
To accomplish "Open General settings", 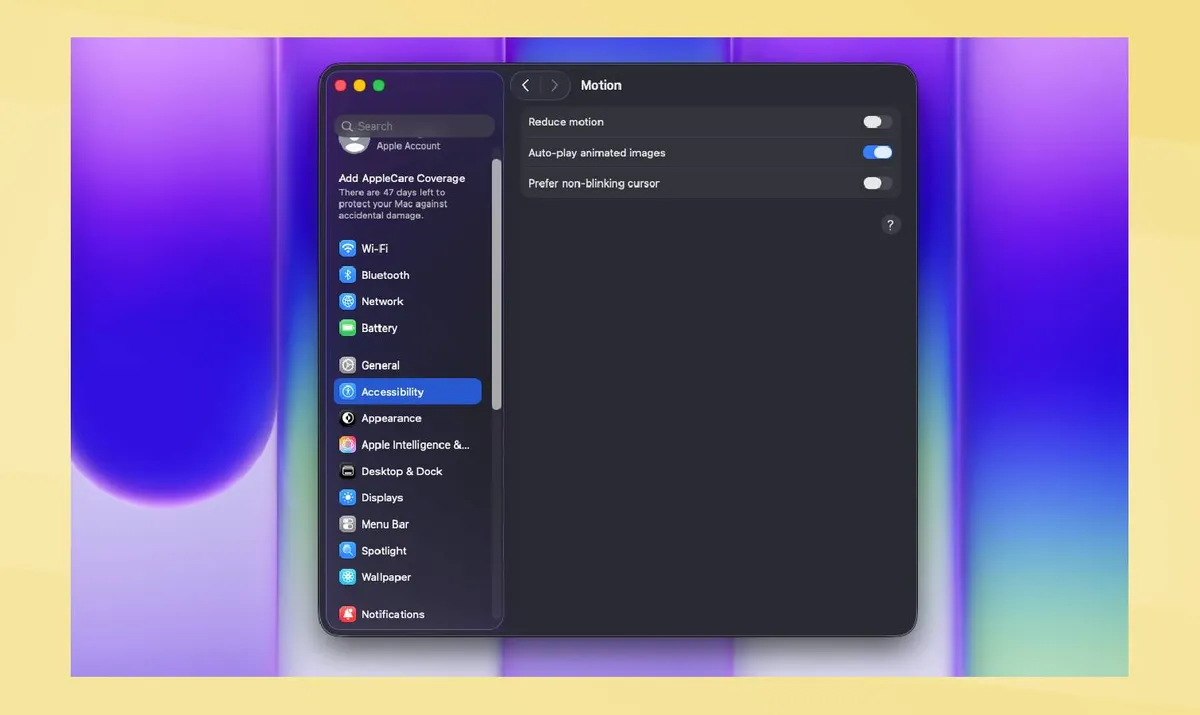I will (408, 365).
